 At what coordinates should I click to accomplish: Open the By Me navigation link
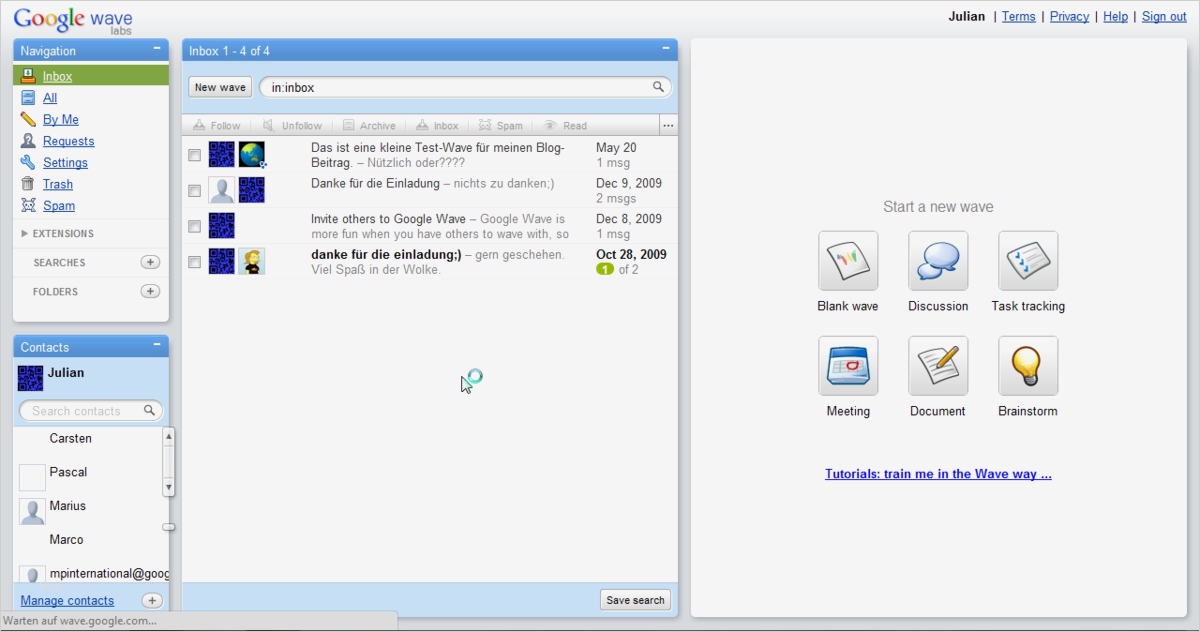[61, 119]
